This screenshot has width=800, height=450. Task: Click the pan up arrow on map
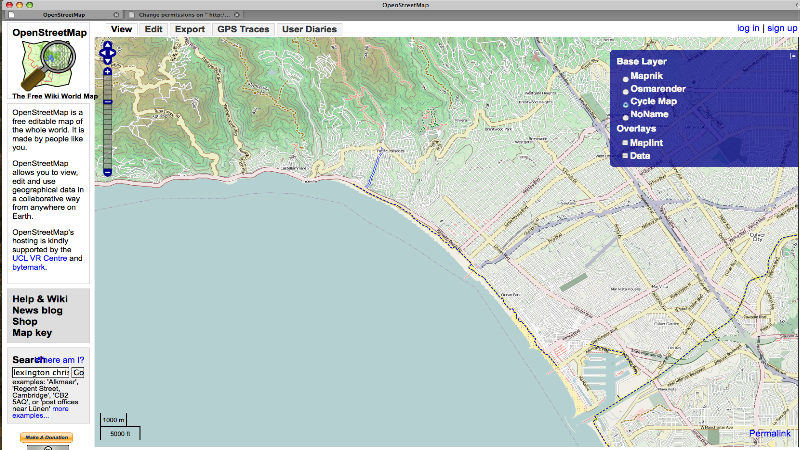pos(107,44)
